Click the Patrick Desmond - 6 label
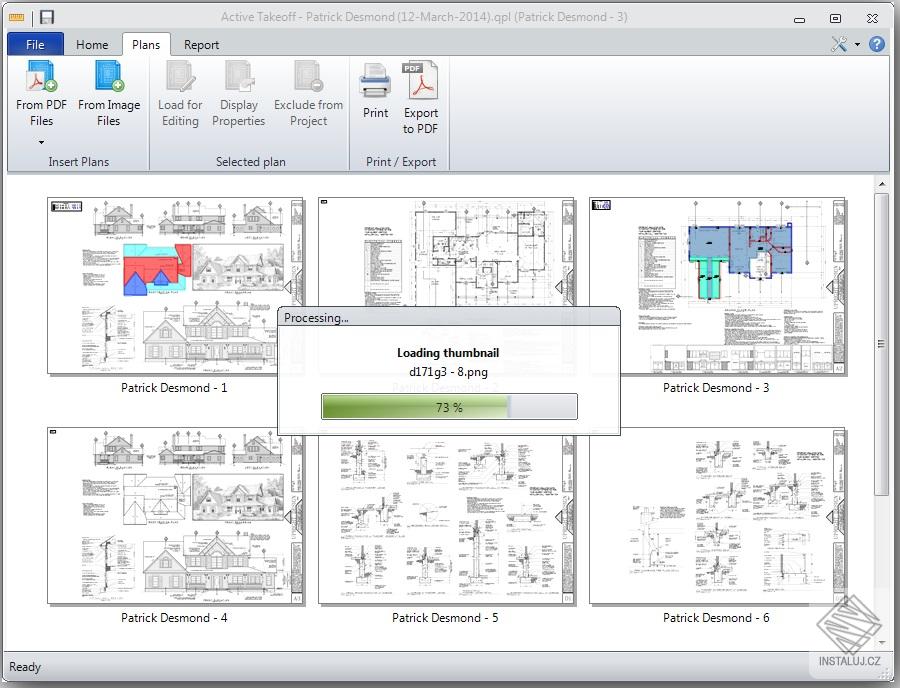This screenshot has height=688, width=900. click(716, 618)
